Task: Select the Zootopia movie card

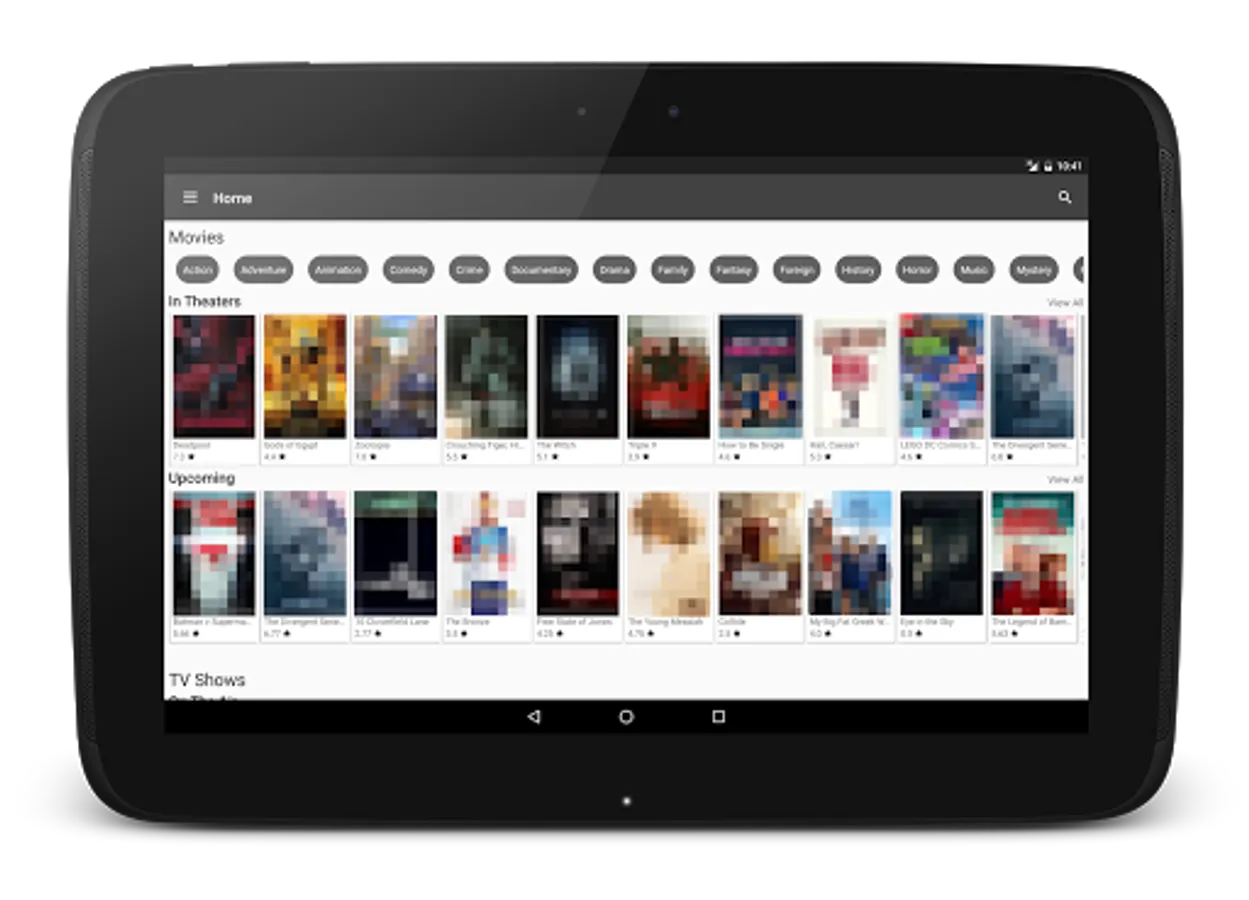Action: [396, 388]
